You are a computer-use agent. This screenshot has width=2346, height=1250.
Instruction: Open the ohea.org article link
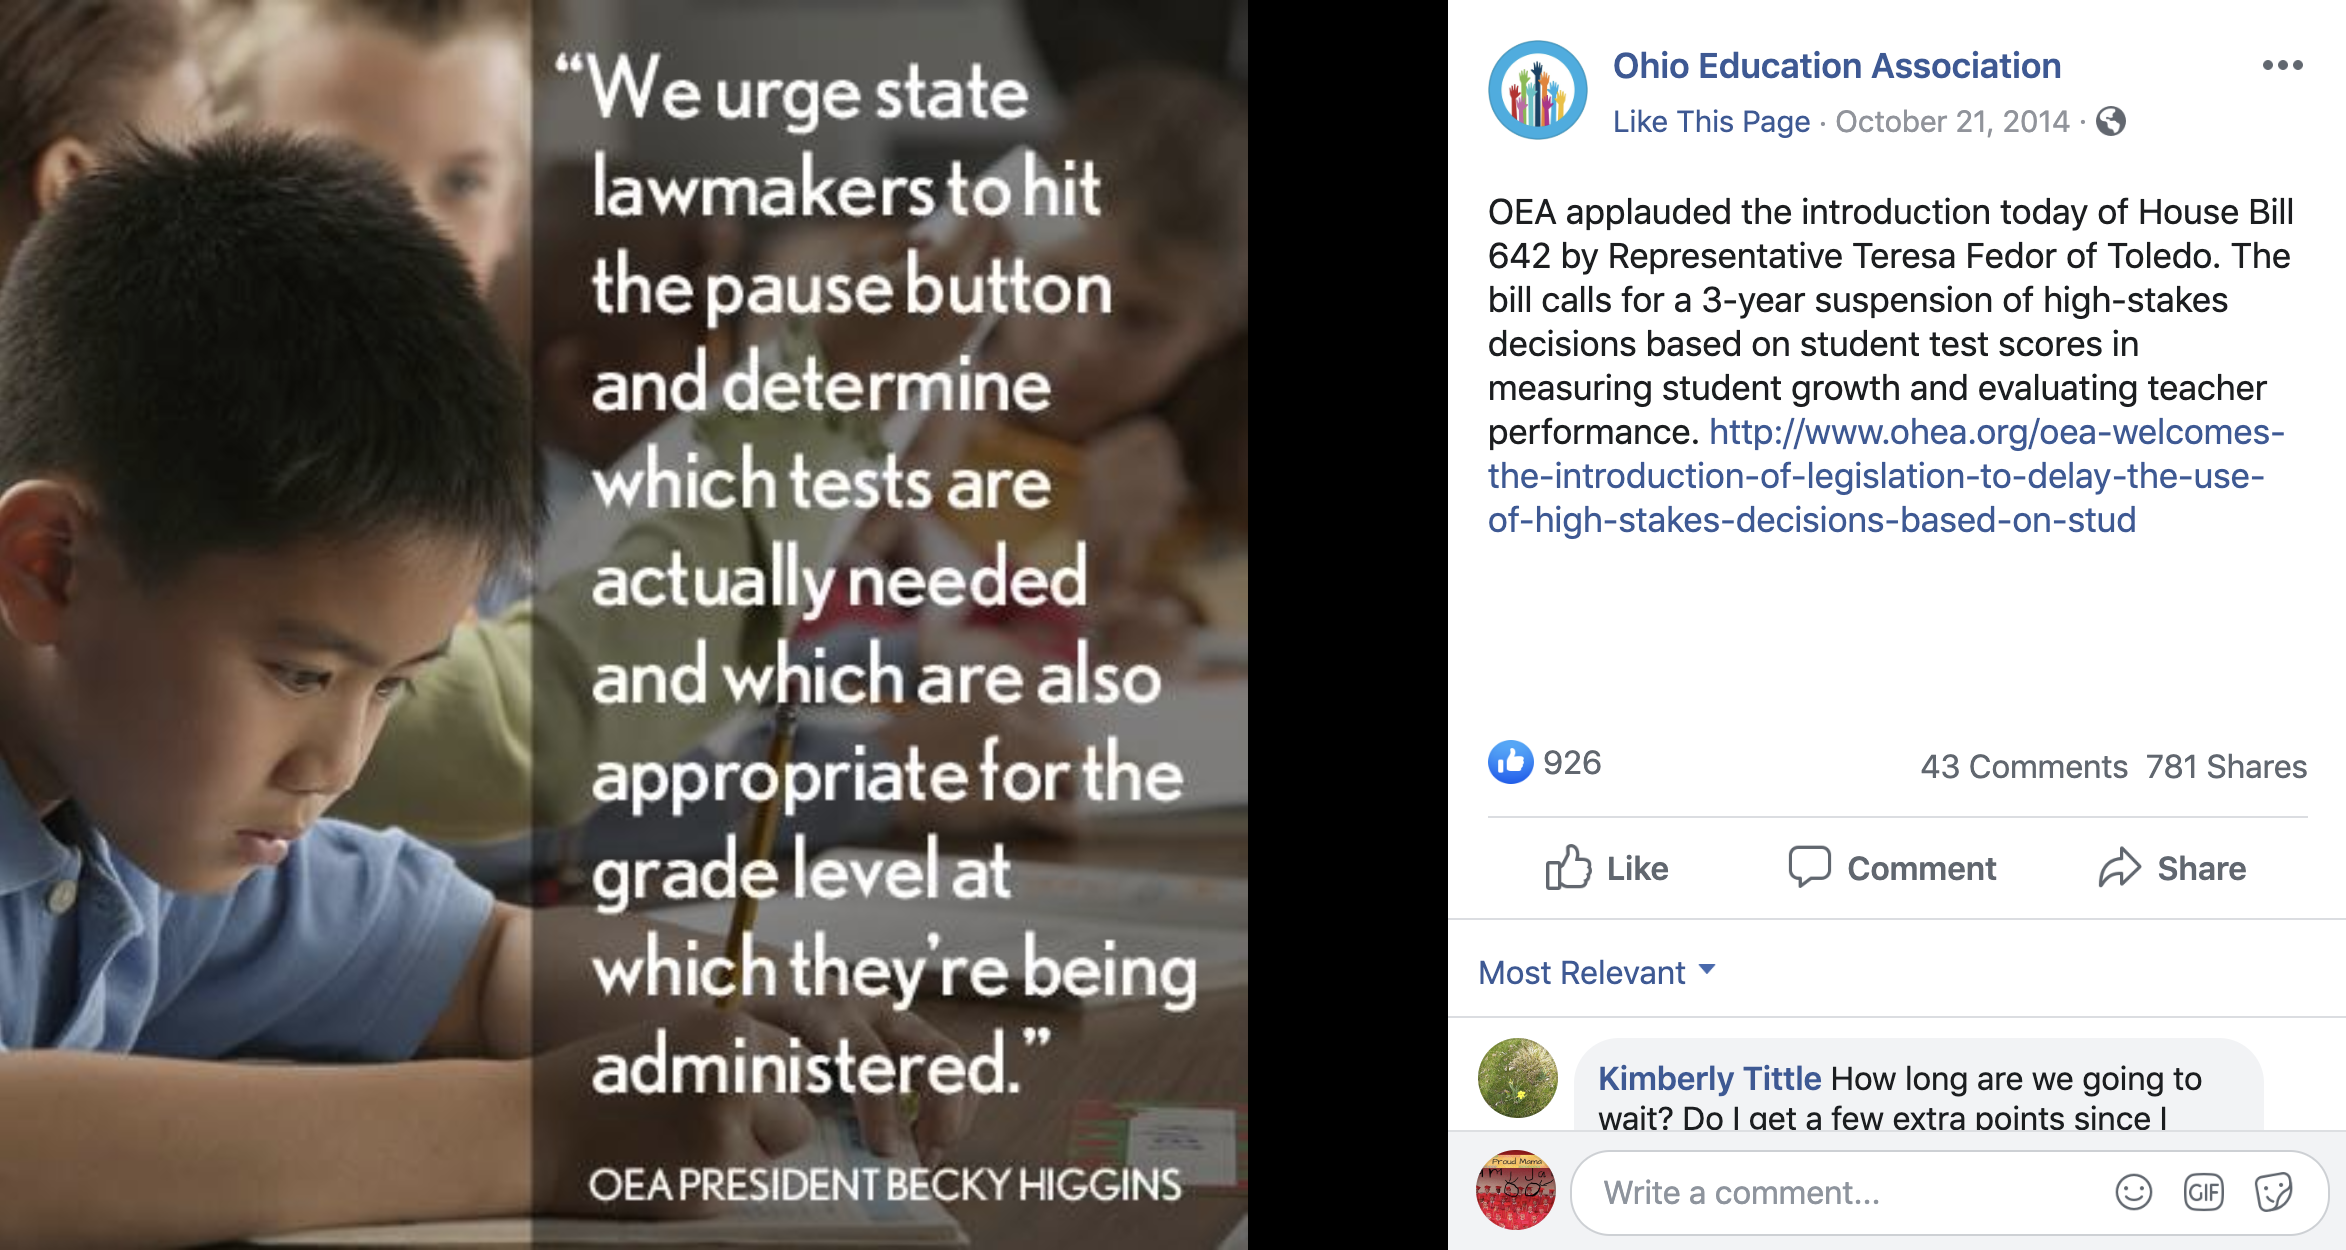coord(1886,476)
